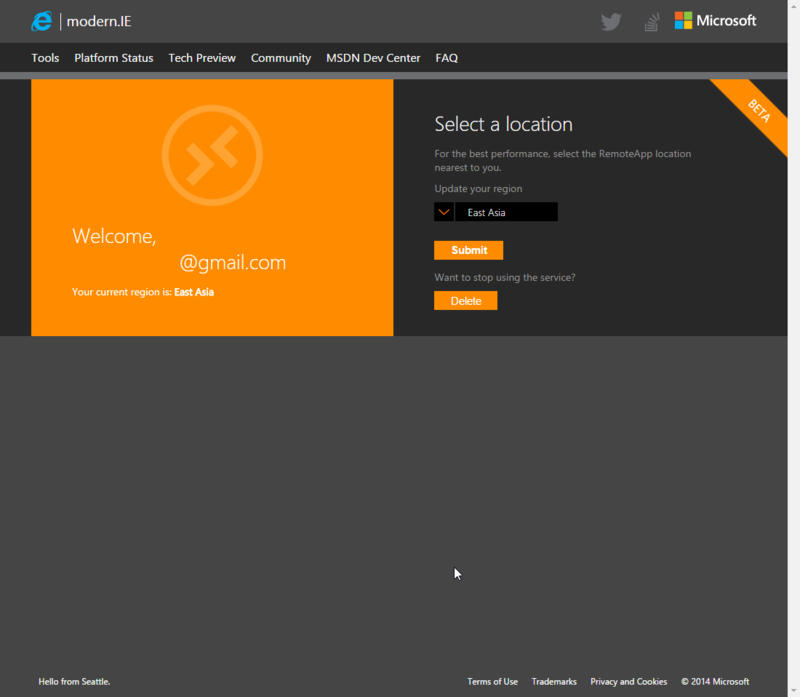
Task: Click the "Select a location" heading
Action: [x=504, y=124]
